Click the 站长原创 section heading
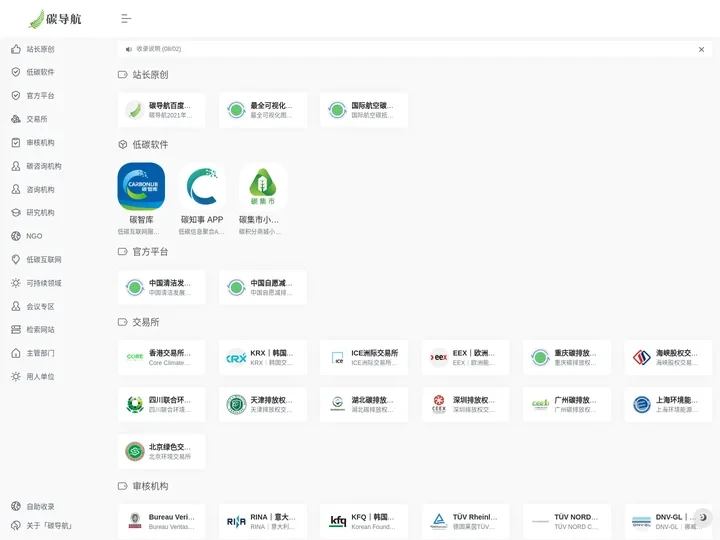The width and height of the screenshot is (720, 540). [x=150, y=75]
